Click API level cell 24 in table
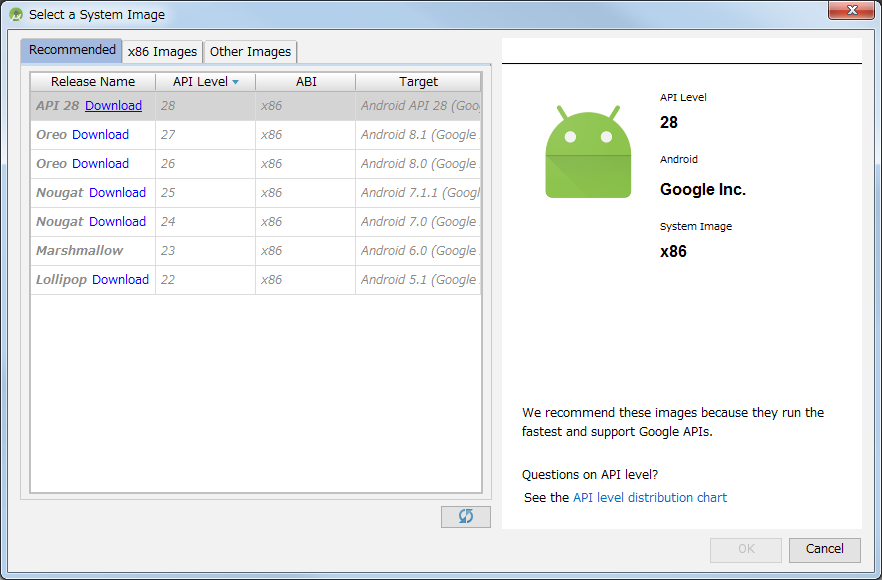The image size is (882, 580). [x=205, y=222]
